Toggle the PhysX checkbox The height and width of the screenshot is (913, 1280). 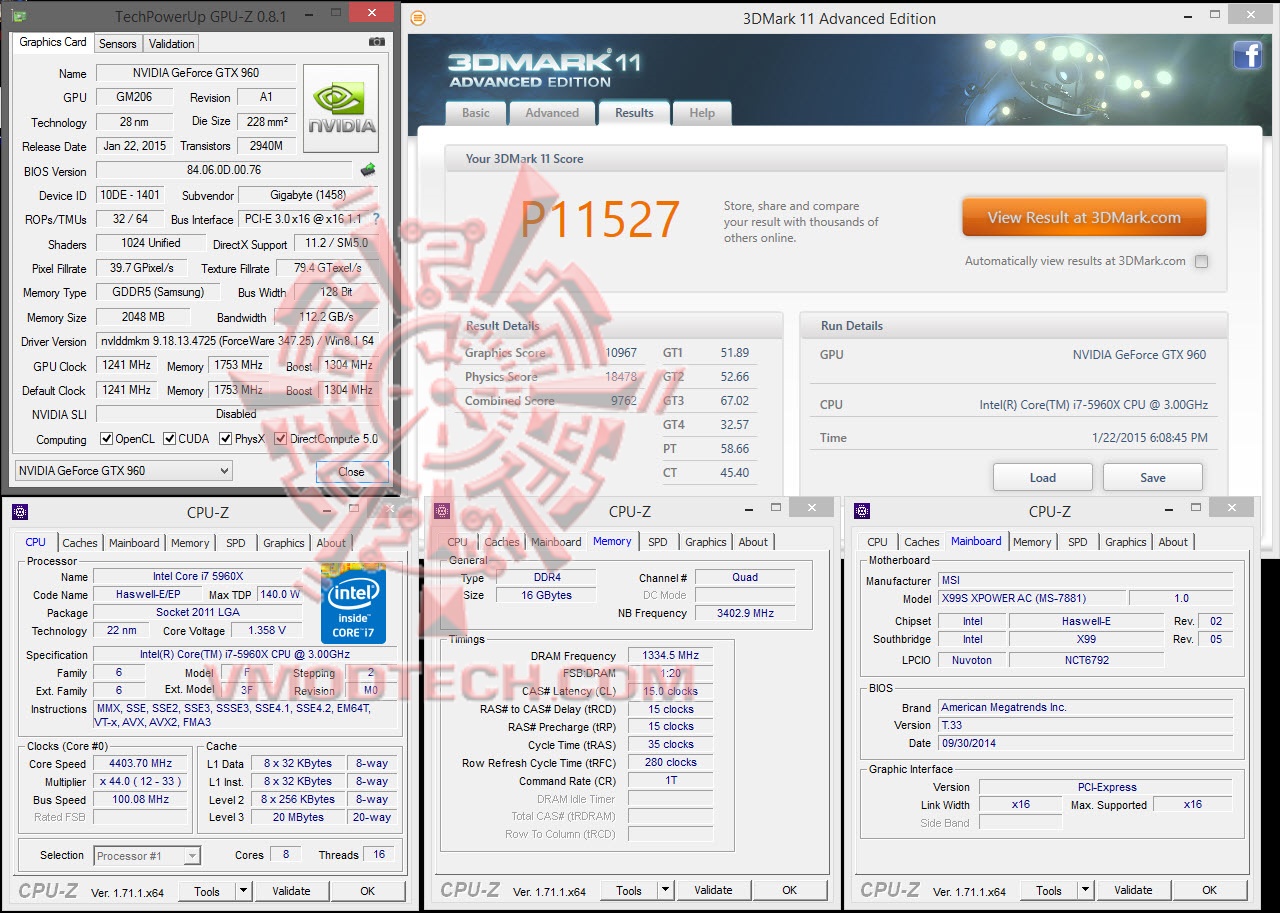(226, 439)
